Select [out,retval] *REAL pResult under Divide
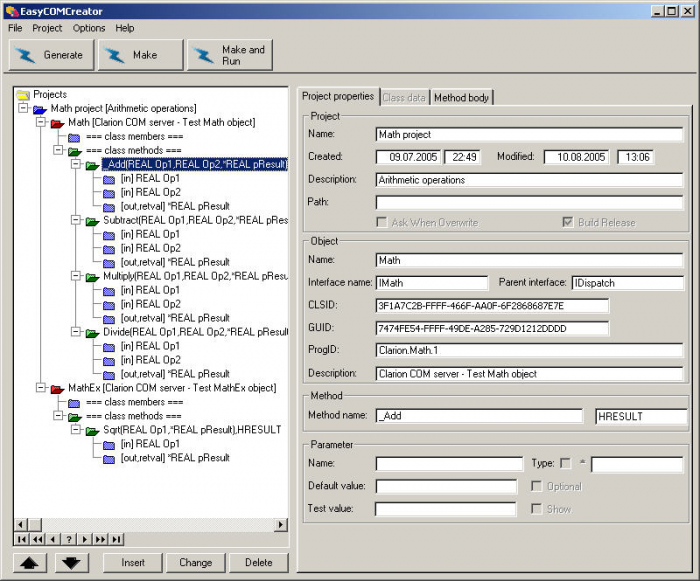 [x=175, y=374]
